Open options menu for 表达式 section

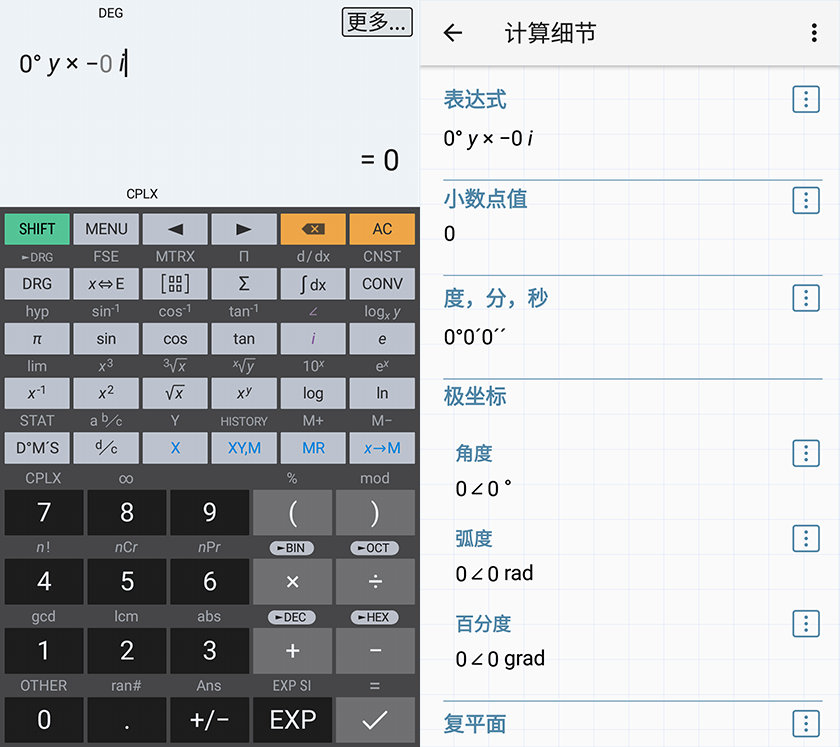point(806,99)
